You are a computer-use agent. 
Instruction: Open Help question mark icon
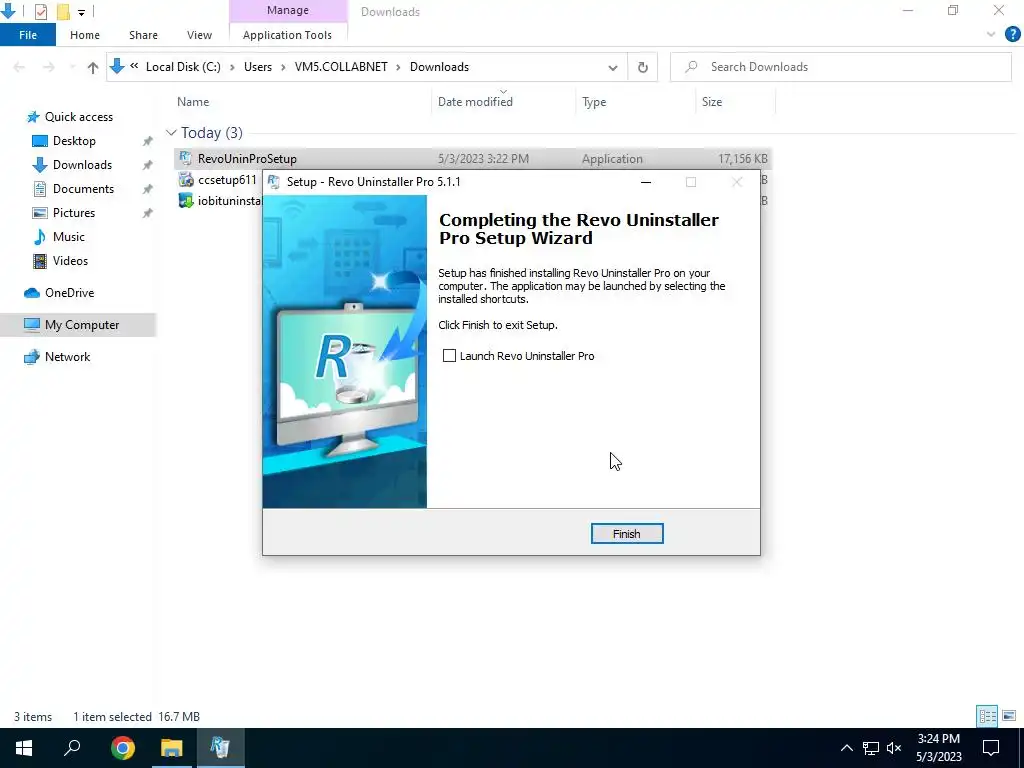pyautogui.click(x=1012, y=35)
